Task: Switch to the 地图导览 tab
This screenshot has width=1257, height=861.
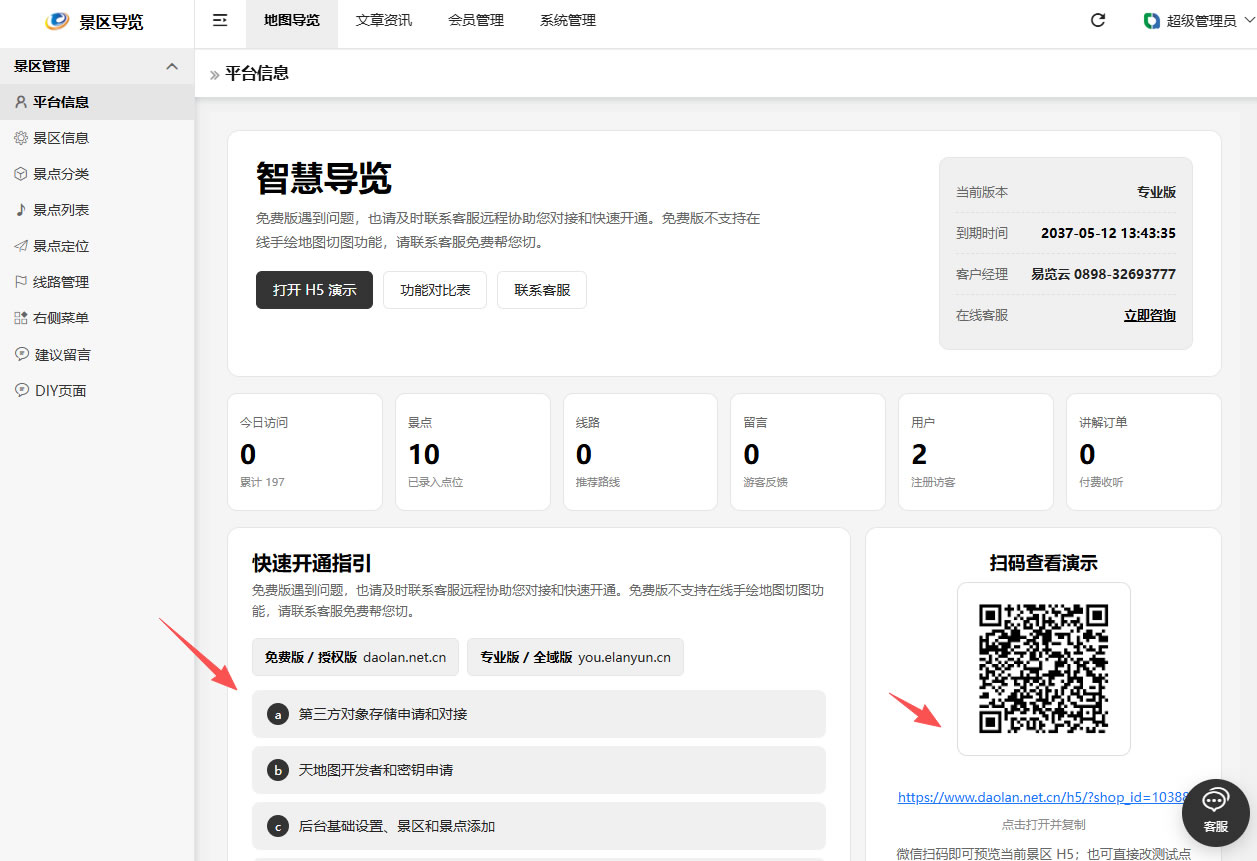Action: click(292, 21)
